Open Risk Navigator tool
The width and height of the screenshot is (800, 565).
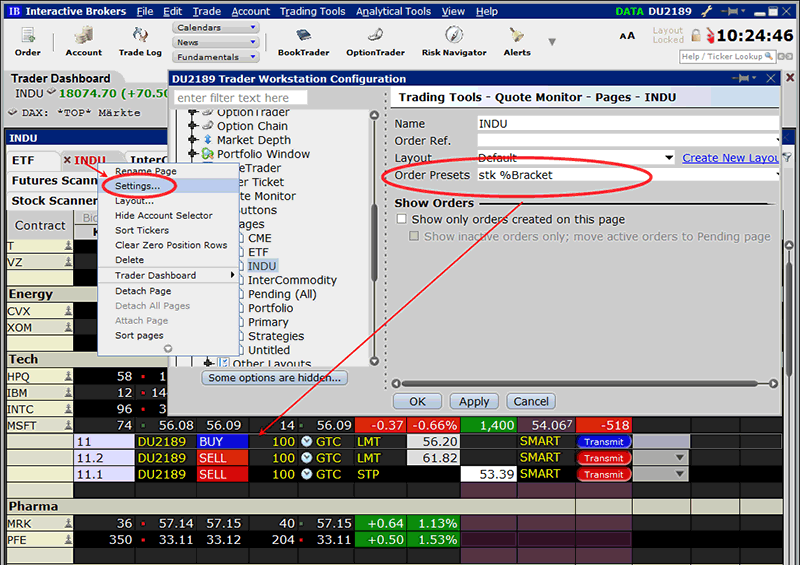pyautogui.click(x=454, y=41)
